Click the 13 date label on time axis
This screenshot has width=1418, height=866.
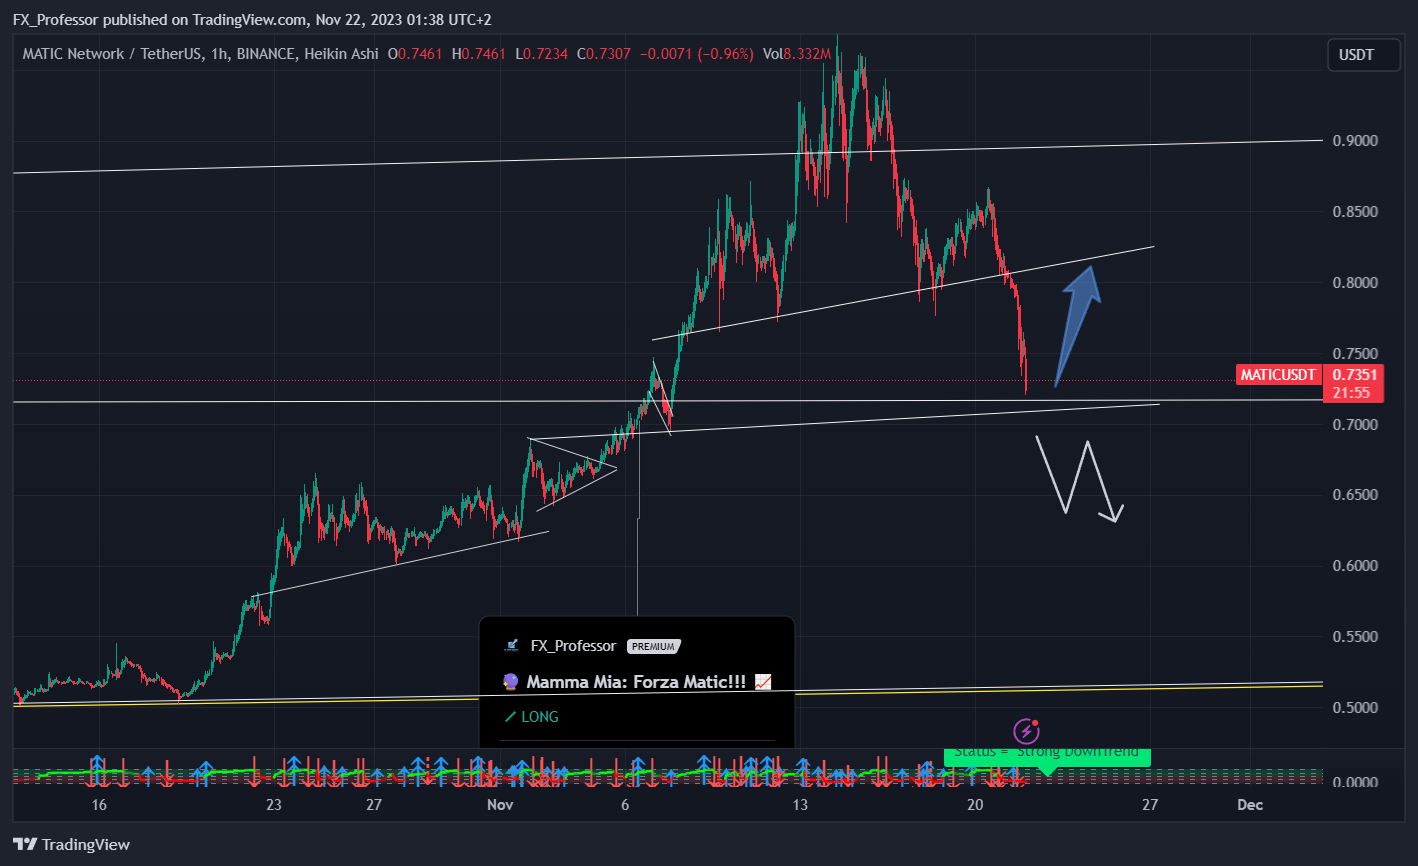tap(800, 805)
